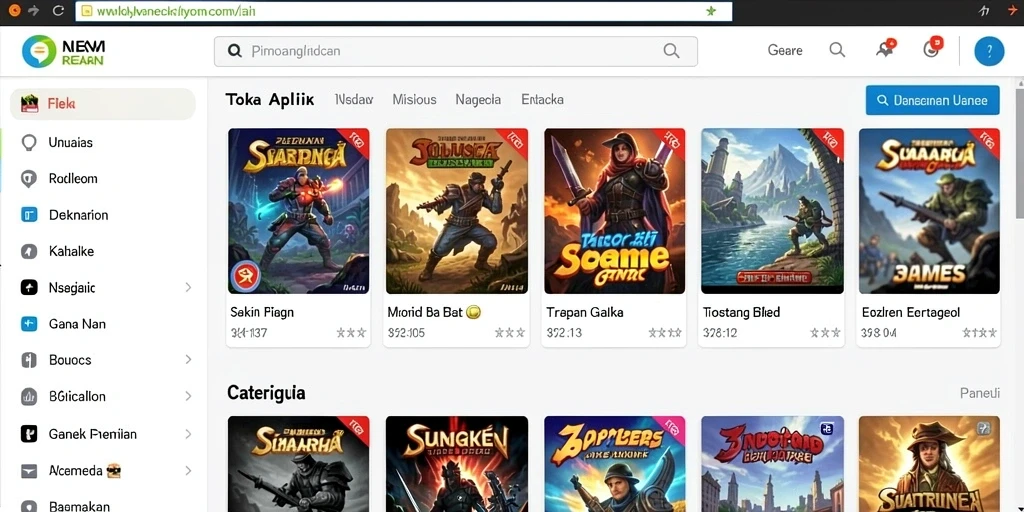Click the Unuaias bulb icon

pos(29,142)
